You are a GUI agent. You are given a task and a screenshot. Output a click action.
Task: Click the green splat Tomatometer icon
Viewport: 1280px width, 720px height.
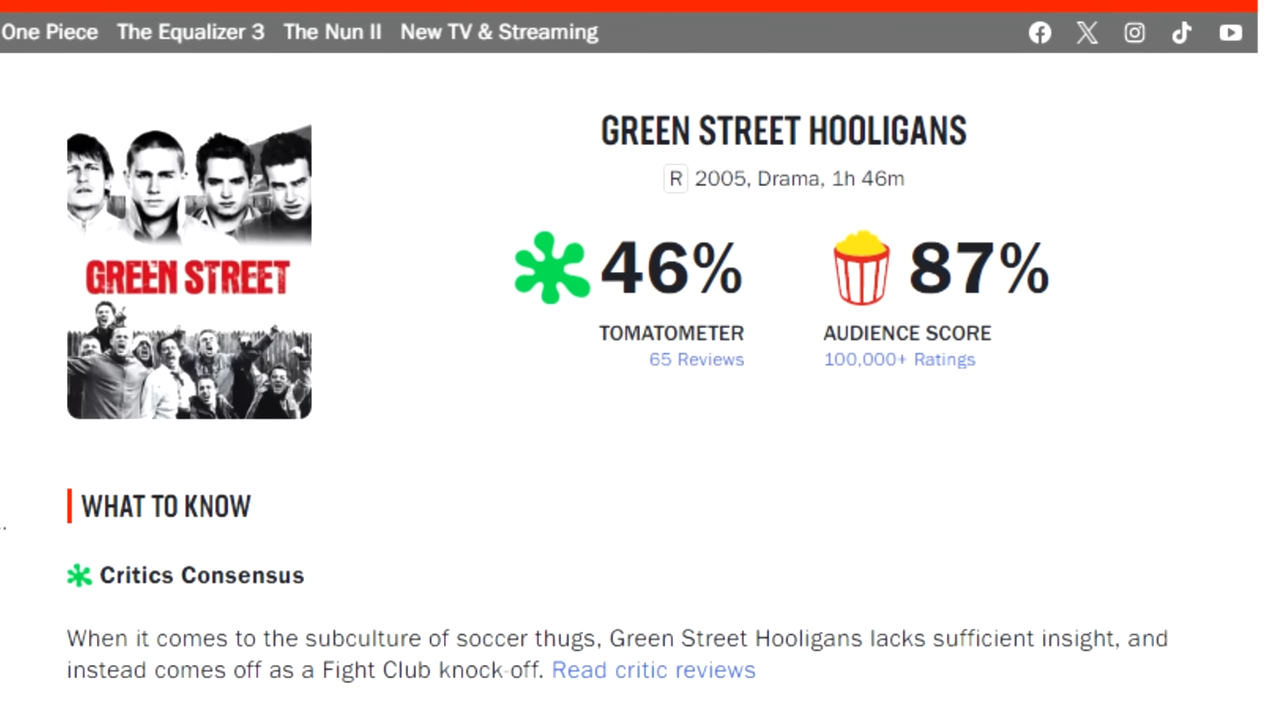point(552,268)
